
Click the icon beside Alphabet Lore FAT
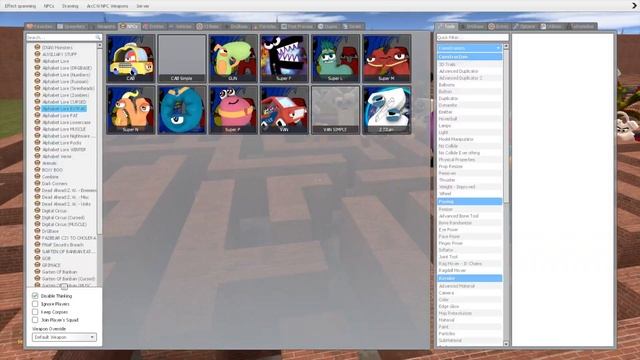(38, 116)
